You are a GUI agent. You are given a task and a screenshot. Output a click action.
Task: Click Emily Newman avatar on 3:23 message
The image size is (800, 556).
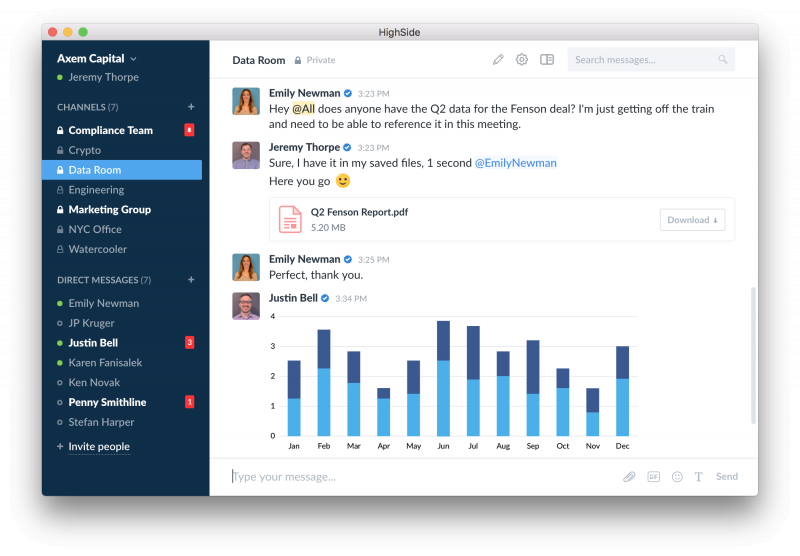pos(246,101)
